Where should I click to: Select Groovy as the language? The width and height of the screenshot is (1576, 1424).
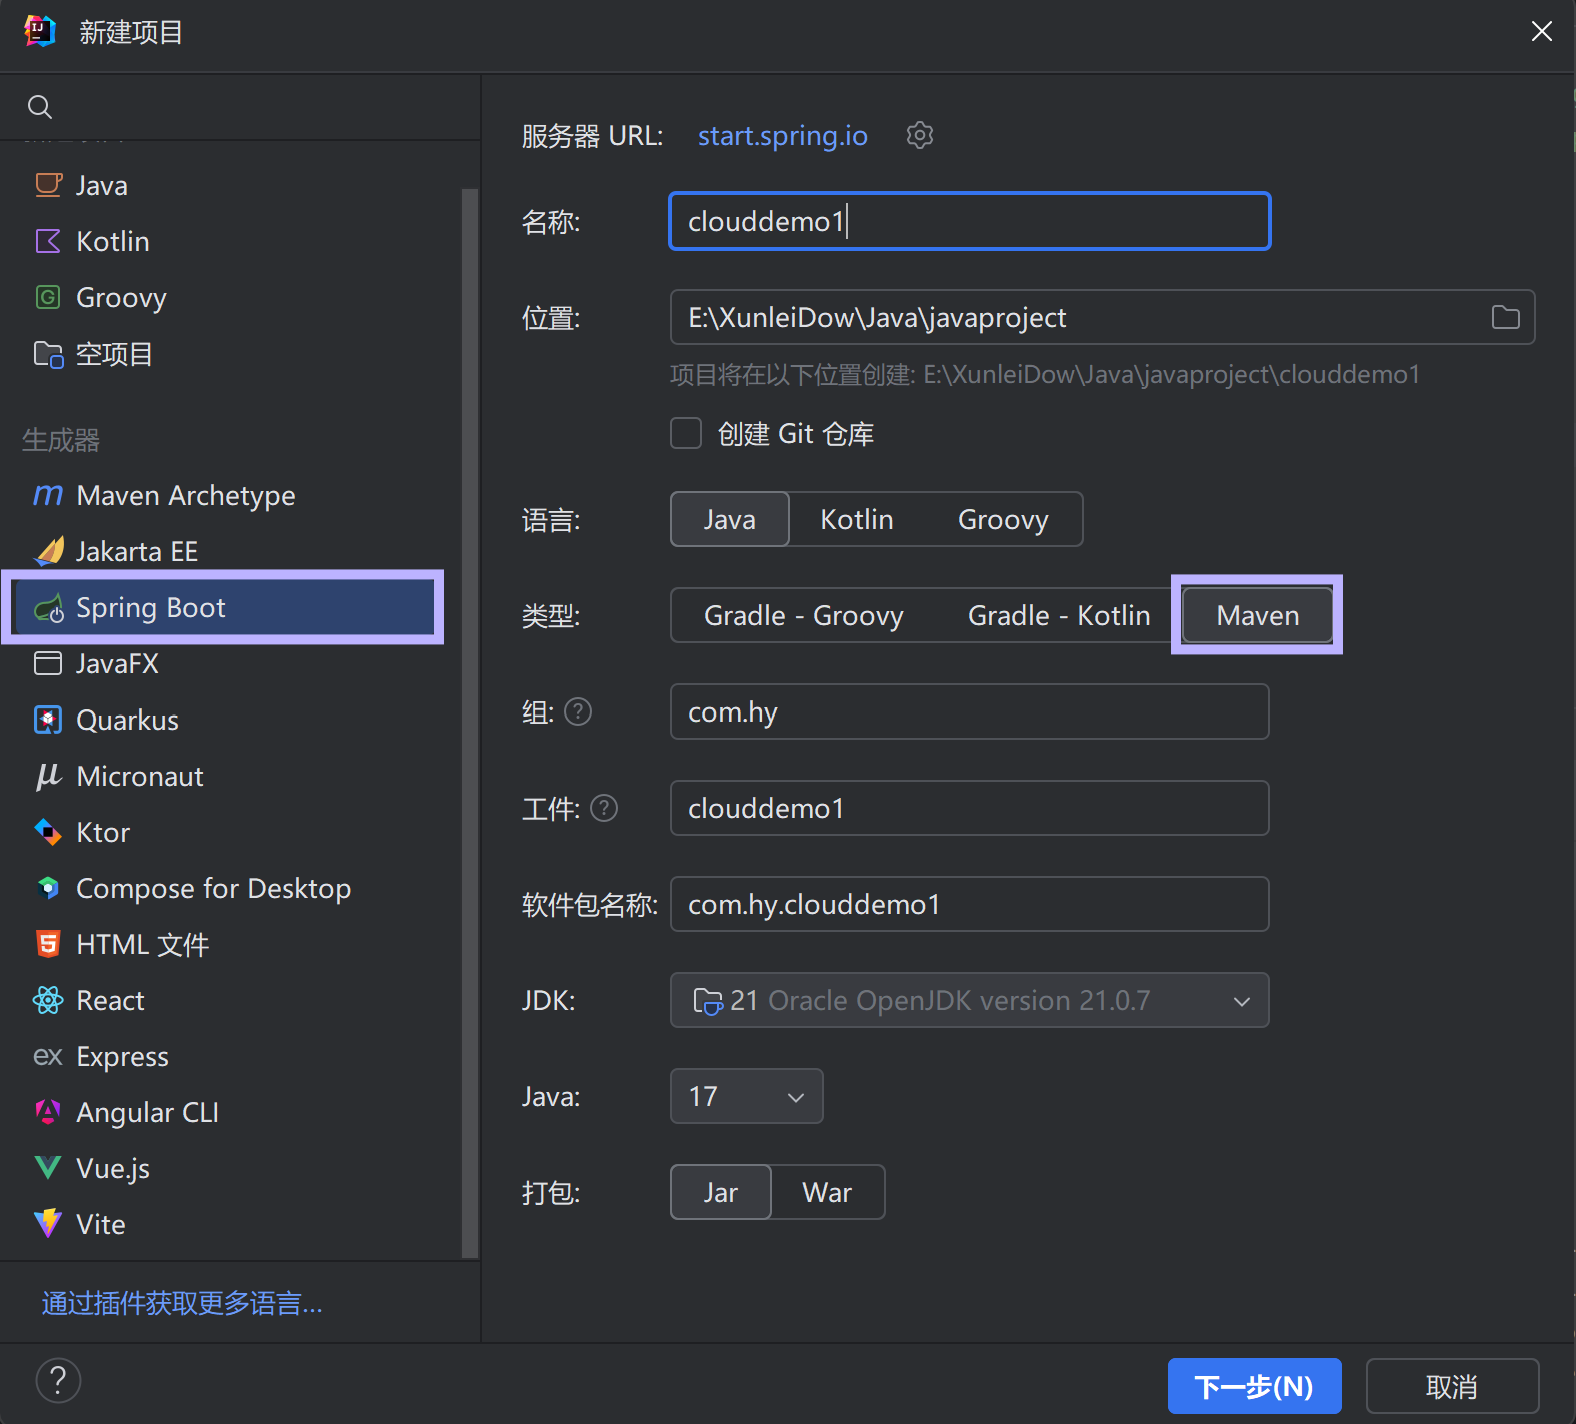click(x=1003, y=519)
